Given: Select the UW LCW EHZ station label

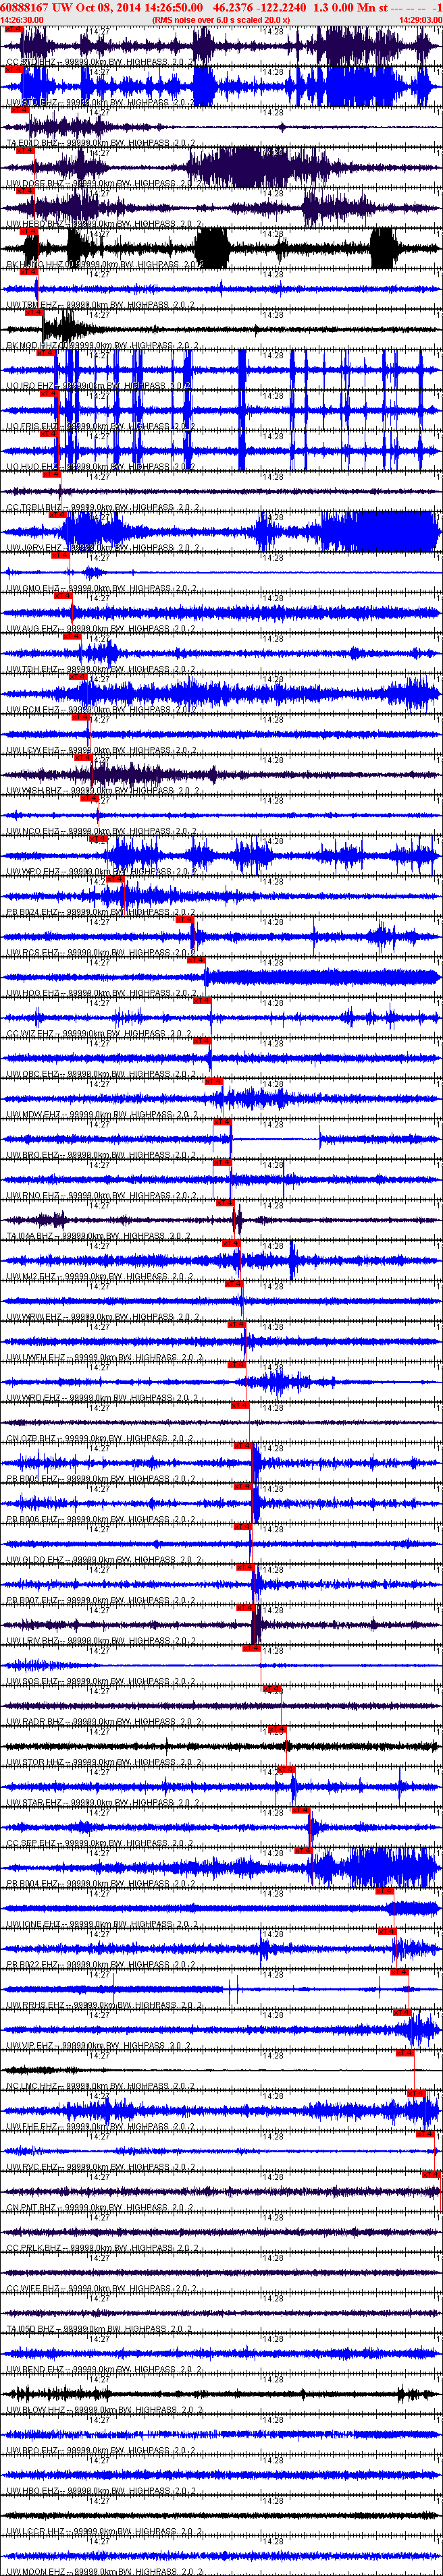Looking at the screenshot, I should (x=100, y=751).
